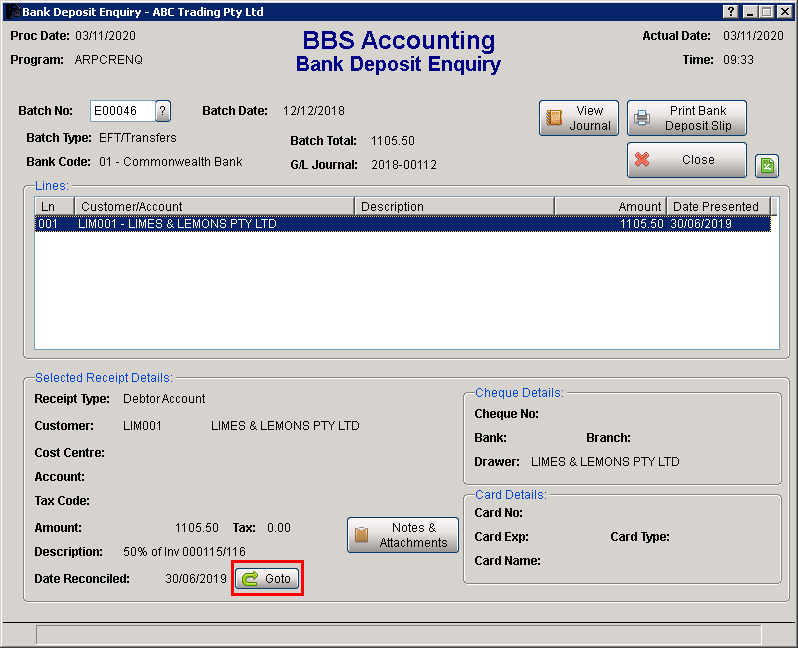Click the description text 50% of Inv 000115/116
The height and width of the screenshot is (648, 798).
tap(184, 552)
